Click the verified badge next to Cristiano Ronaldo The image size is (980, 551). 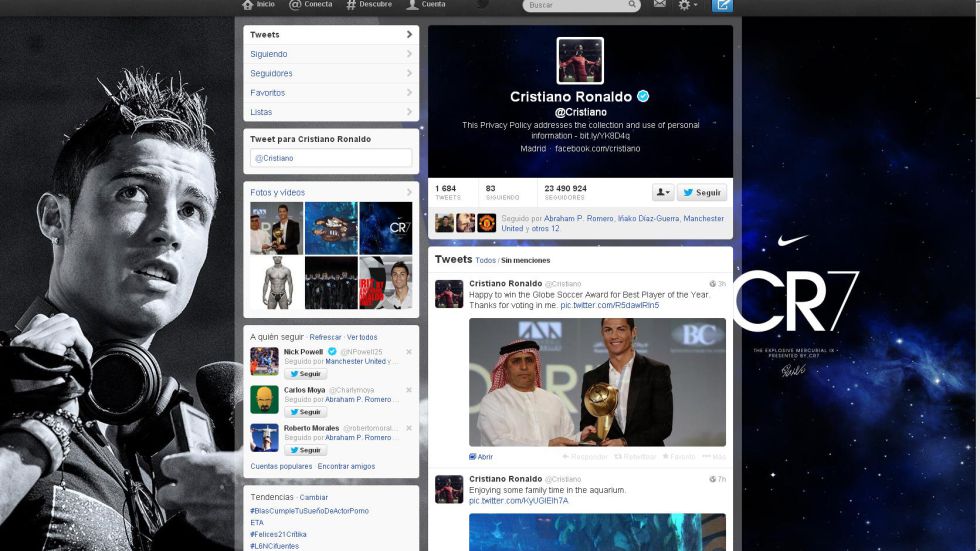(x=643, y=96)
